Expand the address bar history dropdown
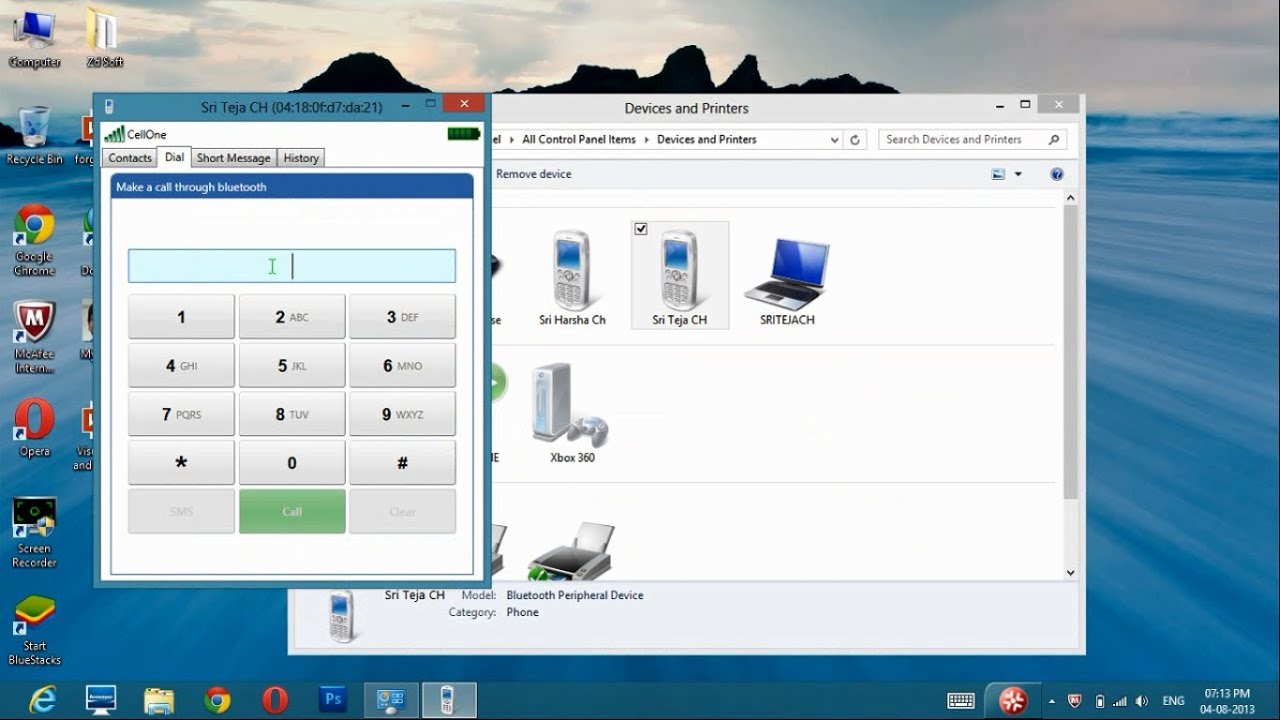The image size is (1280, 720). pyautogui.click(x=835, y=140)
